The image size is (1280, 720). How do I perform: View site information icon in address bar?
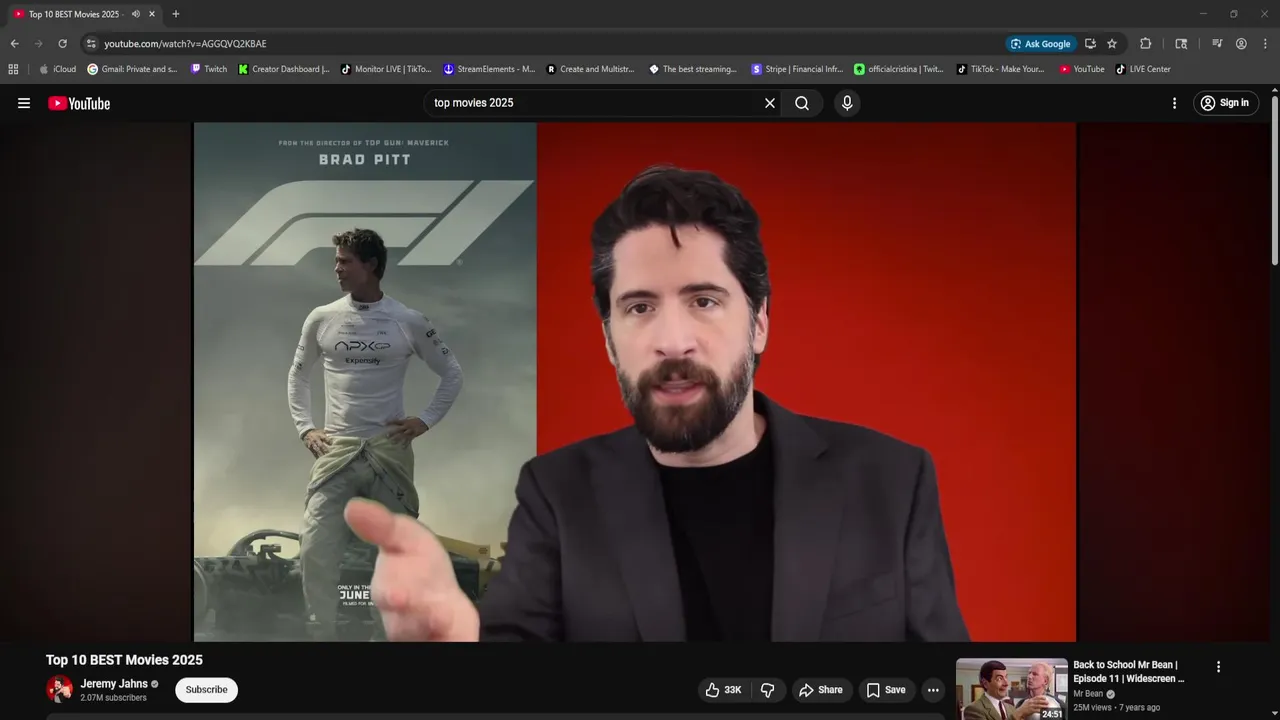point(91,44)
